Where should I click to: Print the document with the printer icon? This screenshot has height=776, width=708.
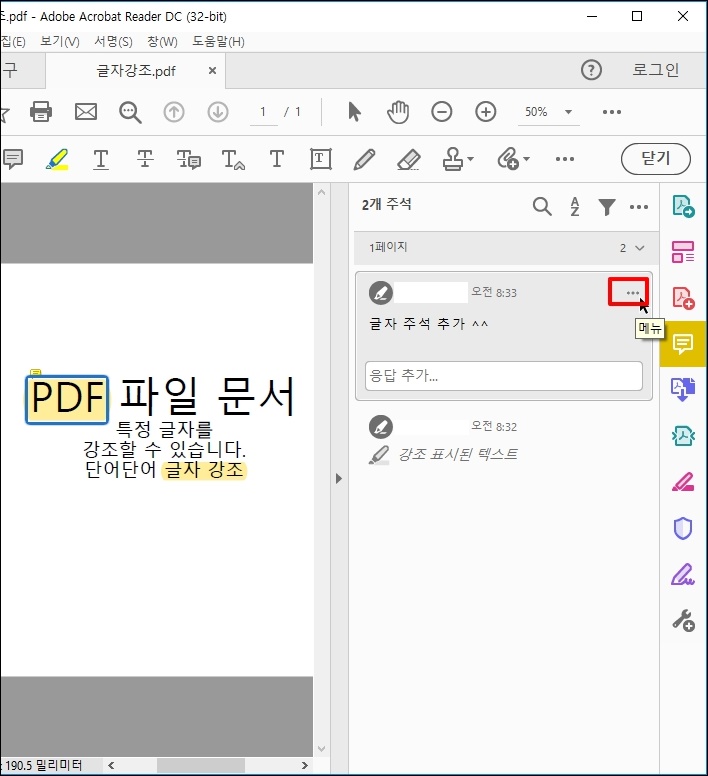(x=41, y=111)
